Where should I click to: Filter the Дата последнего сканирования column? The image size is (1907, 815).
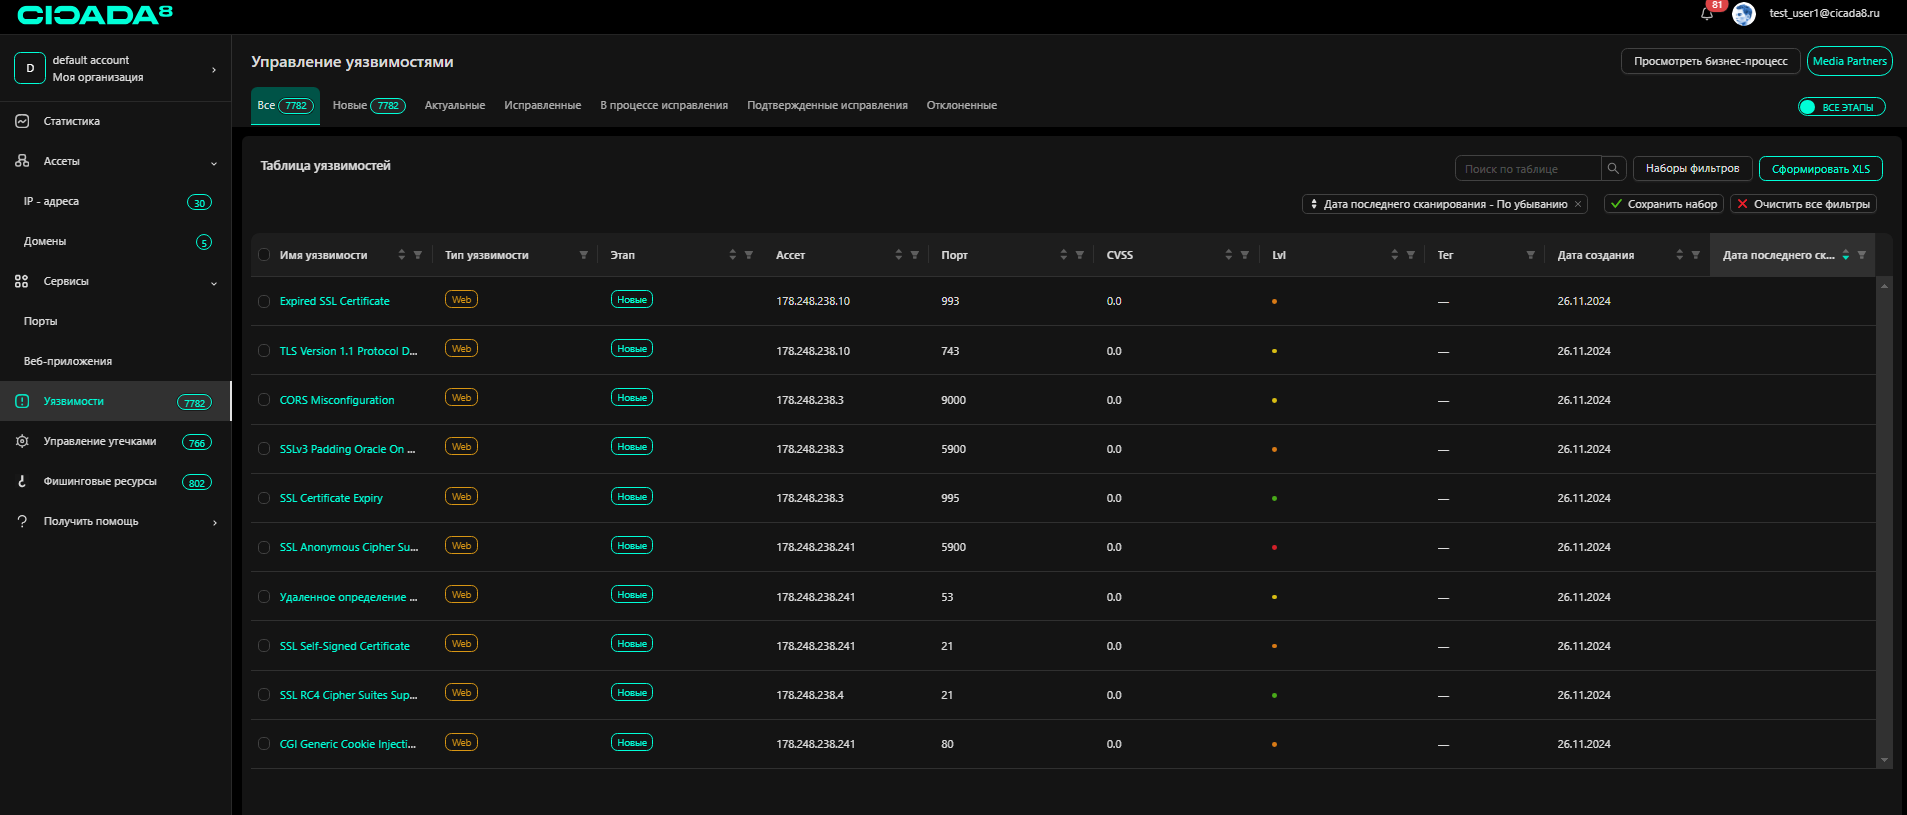(1862, 255)
